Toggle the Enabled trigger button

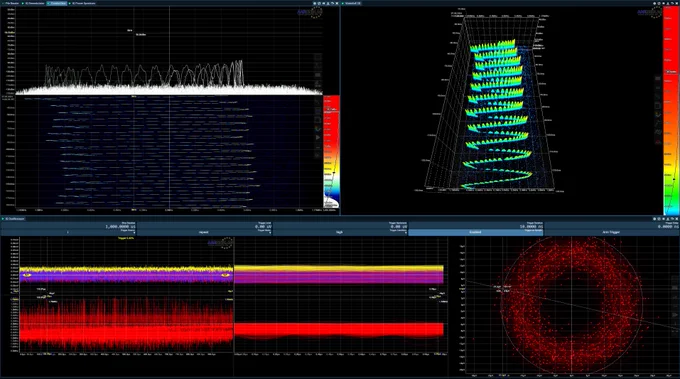(x=476, y=232)
